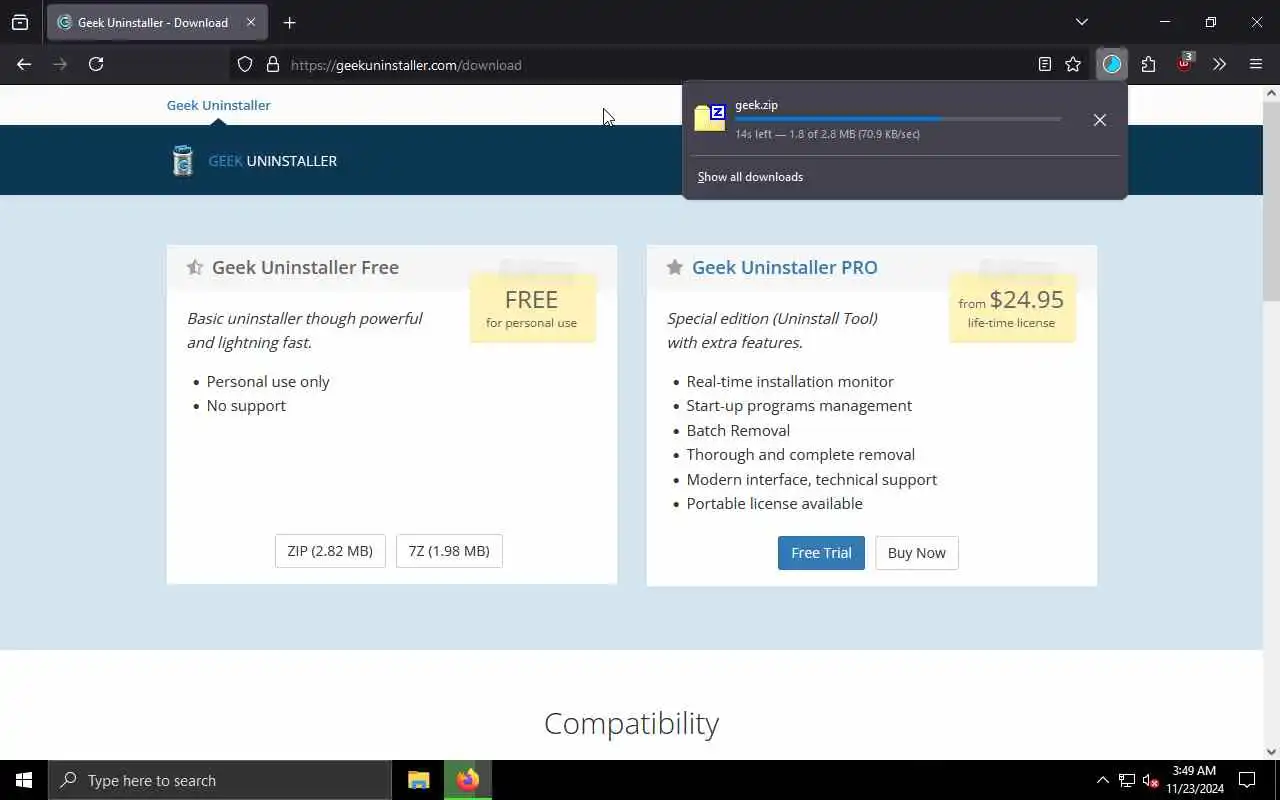Open the geek.zip file icon
Viewport: 1280px width, 800px height.
710,118
